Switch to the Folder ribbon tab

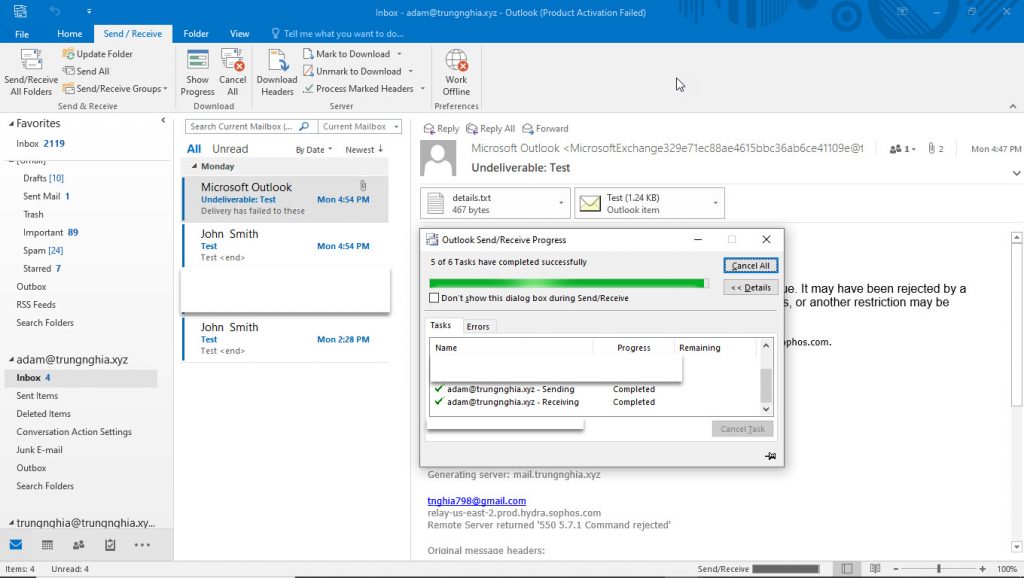(x=196, y=33)
